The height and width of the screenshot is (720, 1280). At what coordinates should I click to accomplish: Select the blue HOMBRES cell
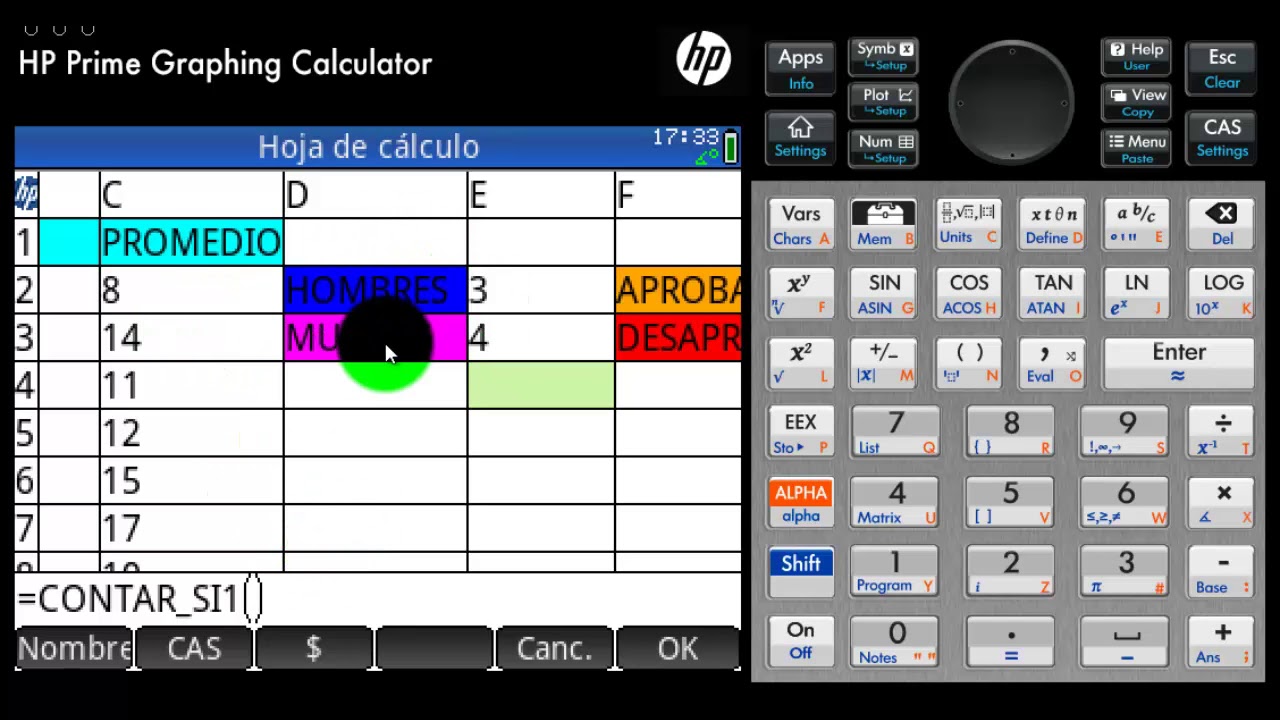[375, 290]
